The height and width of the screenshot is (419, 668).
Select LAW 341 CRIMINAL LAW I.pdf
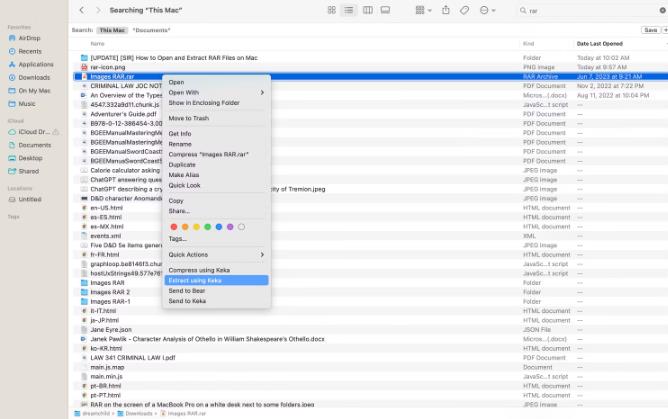pos(132,358)
